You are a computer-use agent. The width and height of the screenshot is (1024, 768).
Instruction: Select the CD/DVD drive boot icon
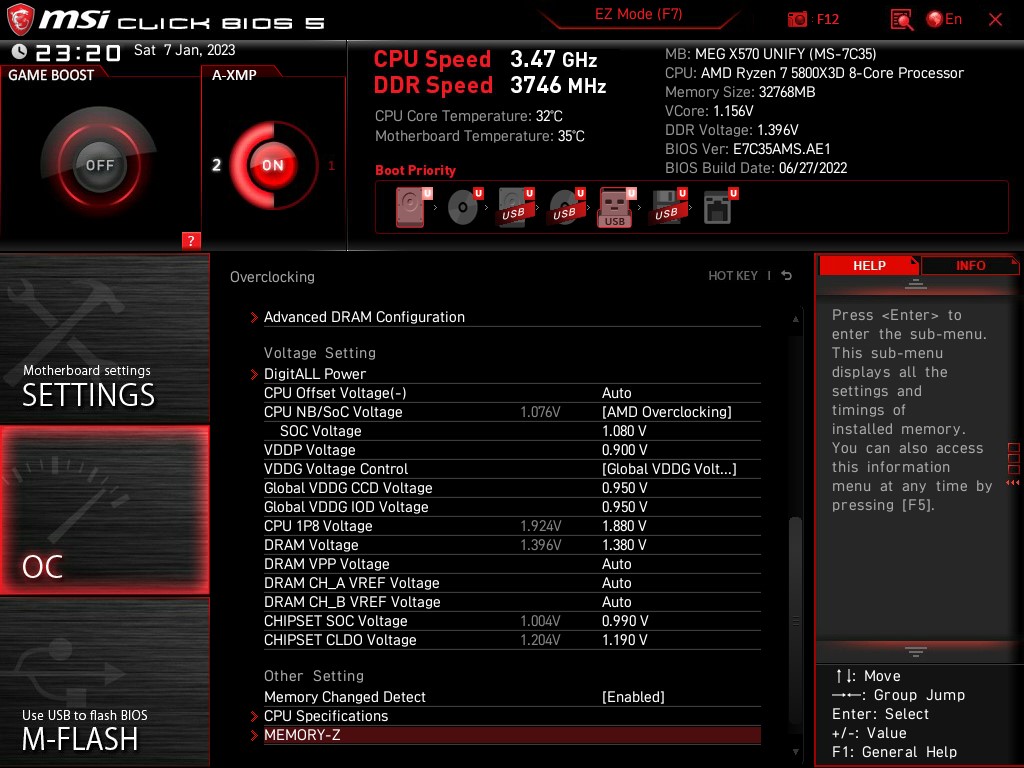tap(461, 207)
